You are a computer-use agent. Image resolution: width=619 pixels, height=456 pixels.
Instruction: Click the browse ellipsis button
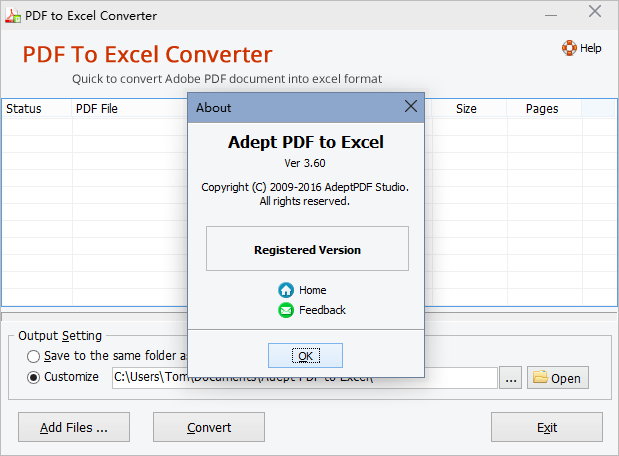pos(510,378)
